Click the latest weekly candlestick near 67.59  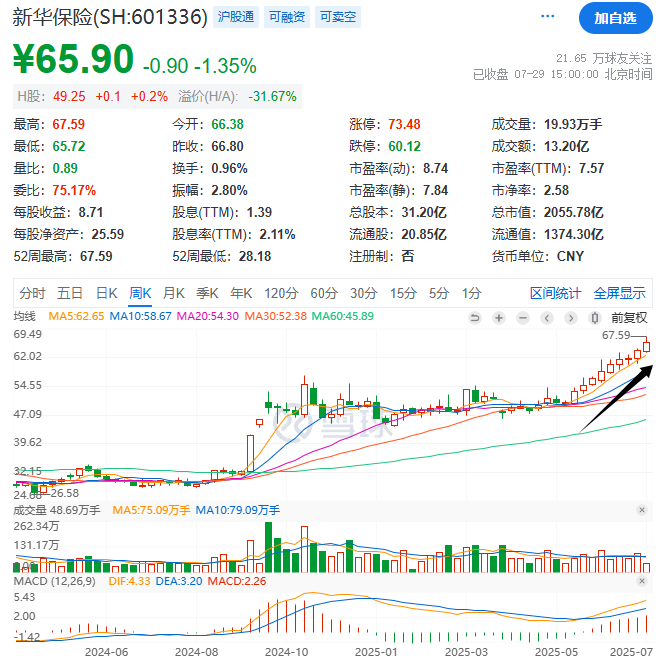click(646, 347)
